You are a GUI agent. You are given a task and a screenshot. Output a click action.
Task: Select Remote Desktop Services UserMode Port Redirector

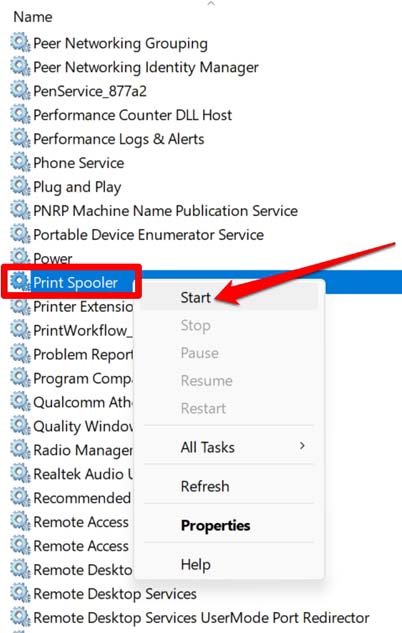point(201,618)
